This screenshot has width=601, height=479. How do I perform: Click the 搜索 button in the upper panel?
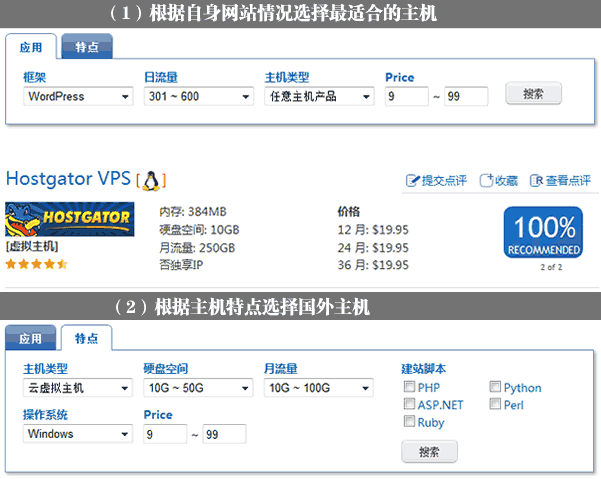(x=534, y=94)
